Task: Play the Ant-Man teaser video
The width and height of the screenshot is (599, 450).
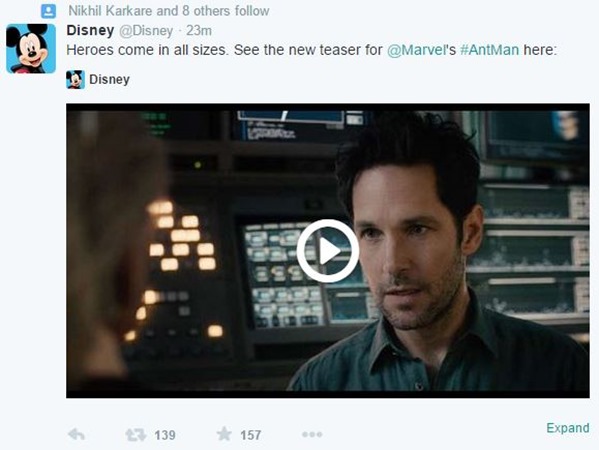Action: click(327, 251)
